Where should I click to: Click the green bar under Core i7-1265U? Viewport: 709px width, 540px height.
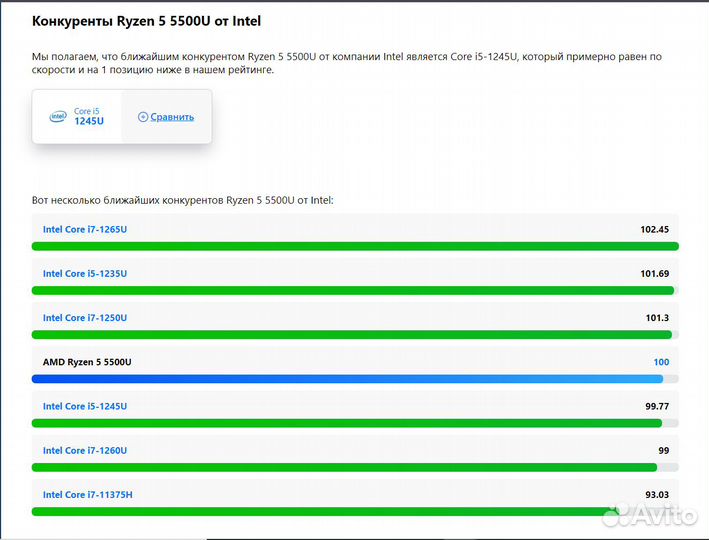[354, 246]
